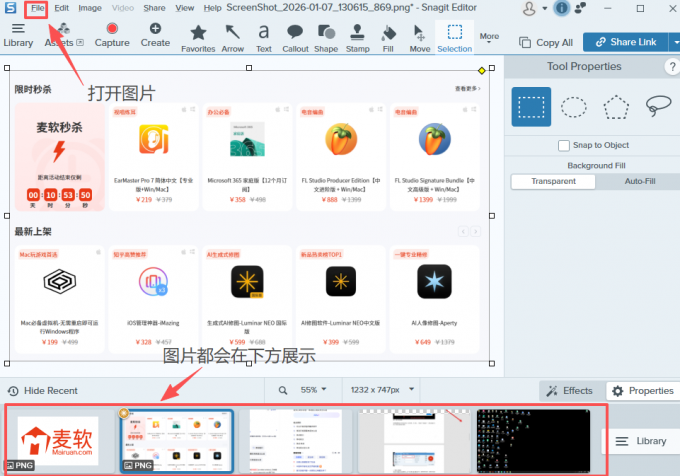Screen dimensions: 680x476
Task: Open the 55% zoom dropdown
Action: pos(313,390)
